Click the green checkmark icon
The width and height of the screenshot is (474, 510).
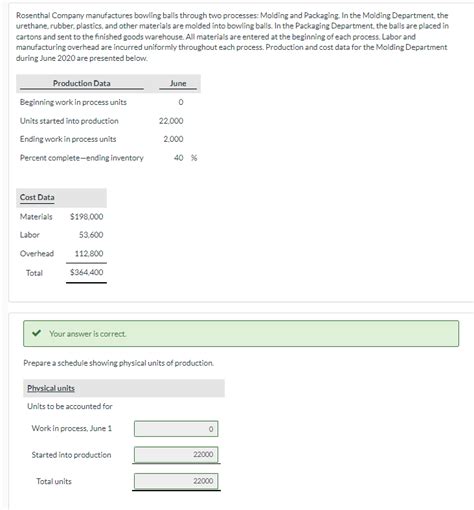pyautogui.click(x=36, y=333)
